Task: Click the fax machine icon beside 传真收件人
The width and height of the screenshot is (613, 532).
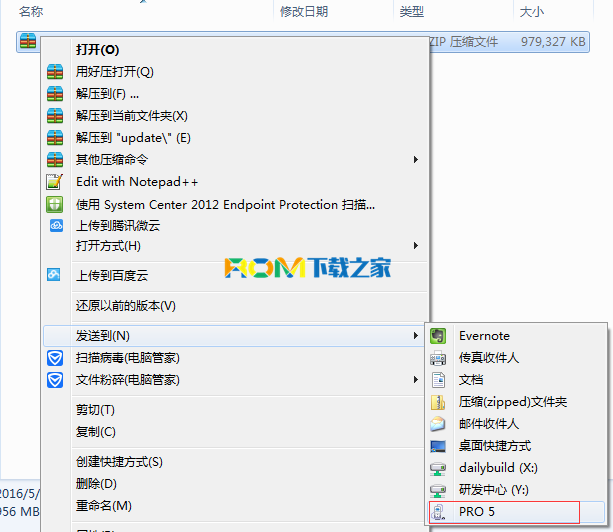Action: click(438, 358)
